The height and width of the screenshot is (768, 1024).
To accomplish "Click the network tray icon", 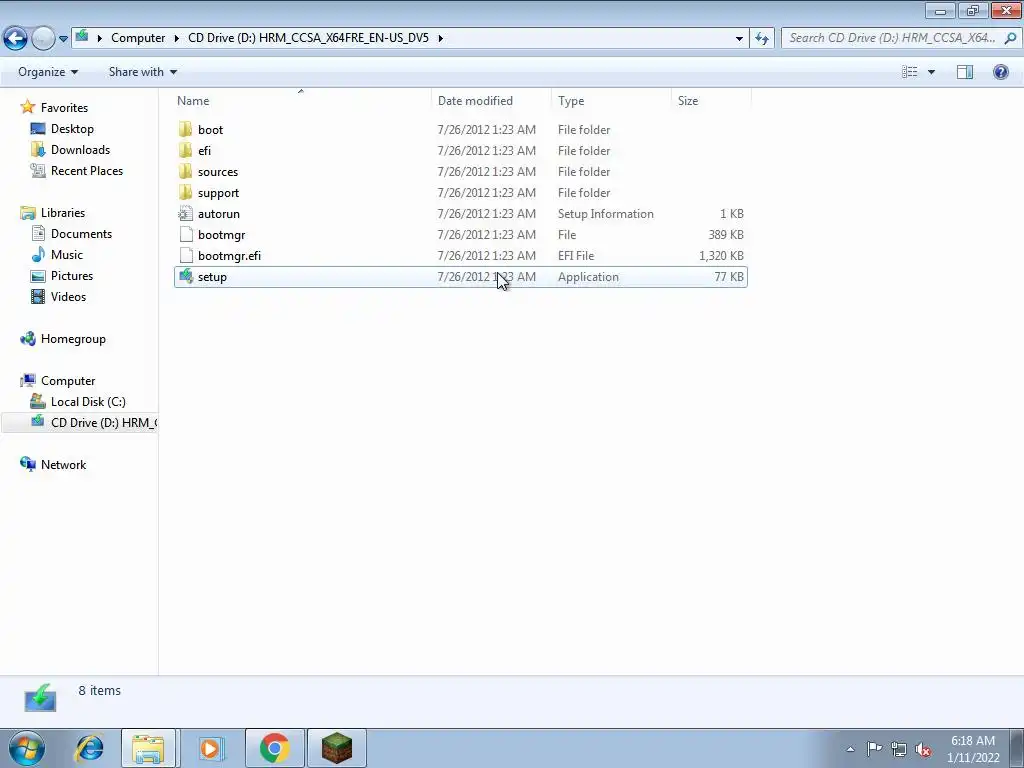I will tap(899, 749).
